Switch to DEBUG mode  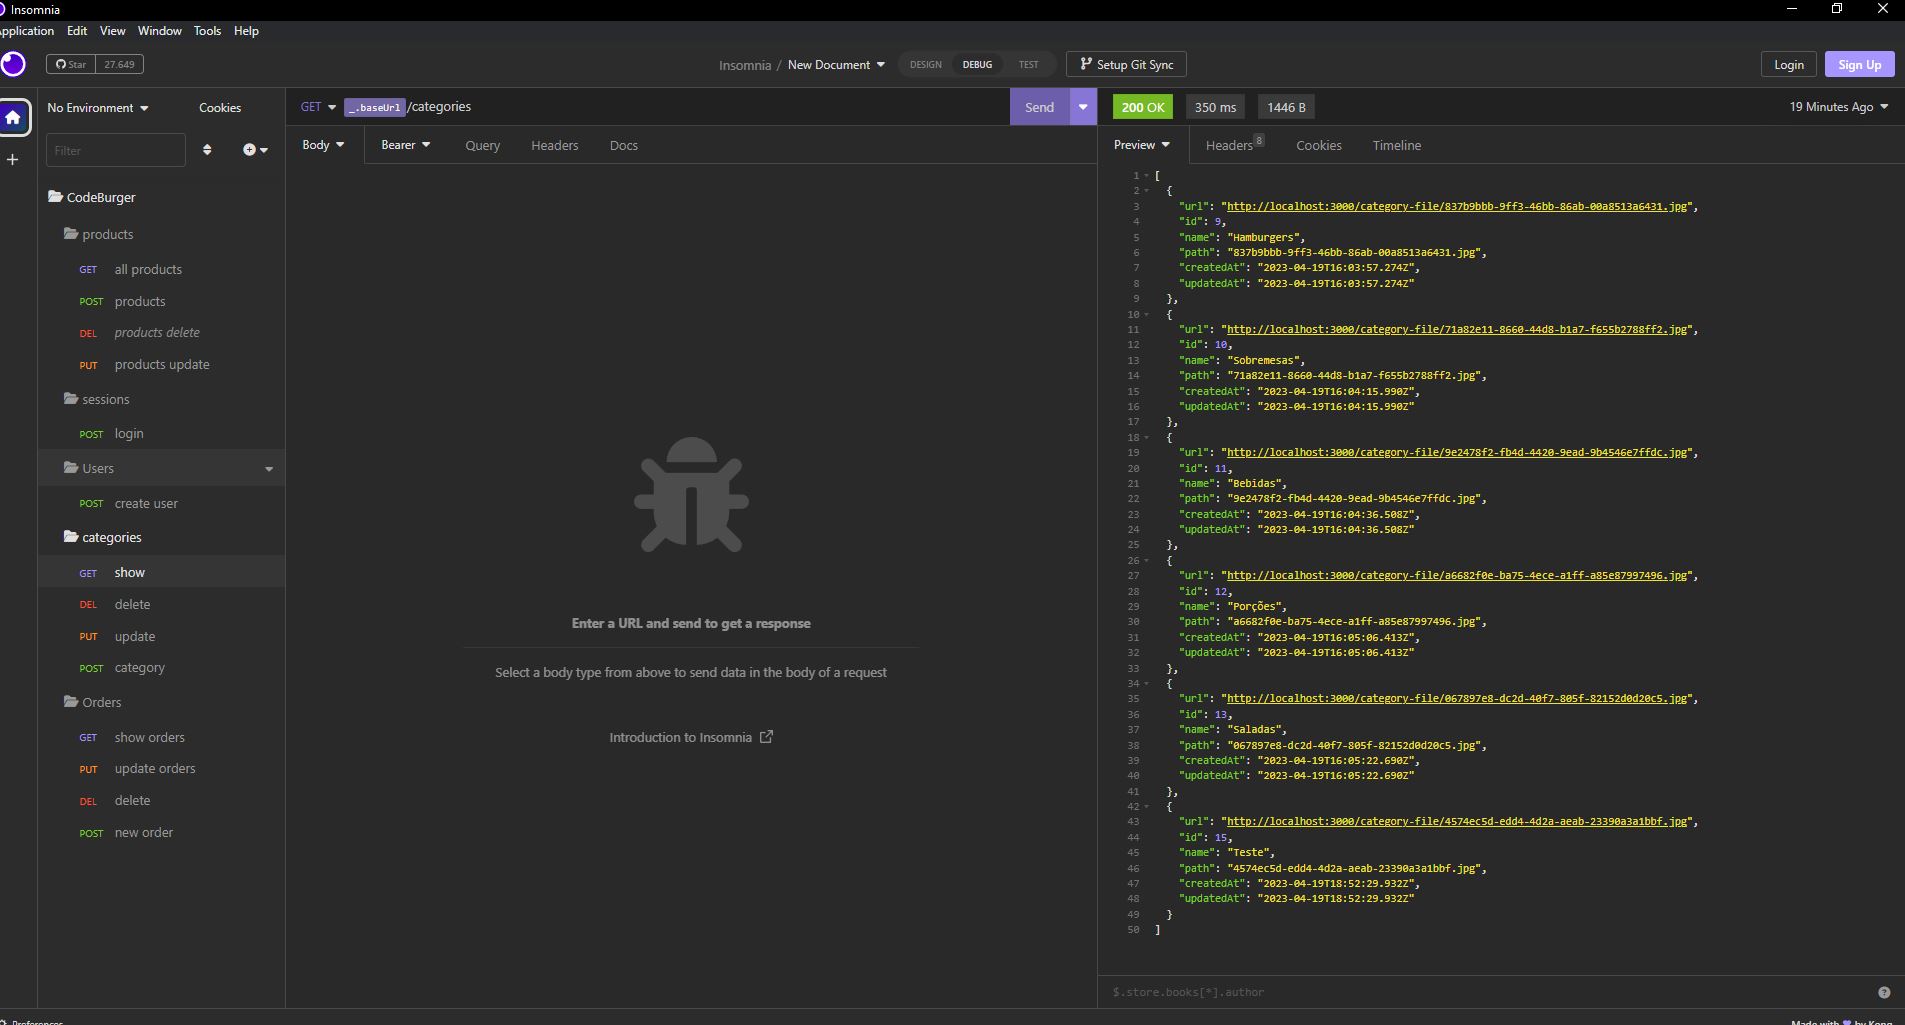(x=977, y=65)
